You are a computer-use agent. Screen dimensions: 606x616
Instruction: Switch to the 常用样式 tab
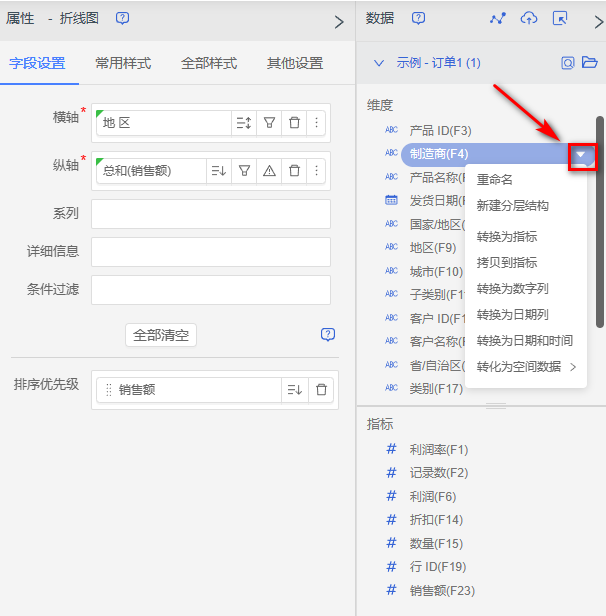click(x=123, y=63)
